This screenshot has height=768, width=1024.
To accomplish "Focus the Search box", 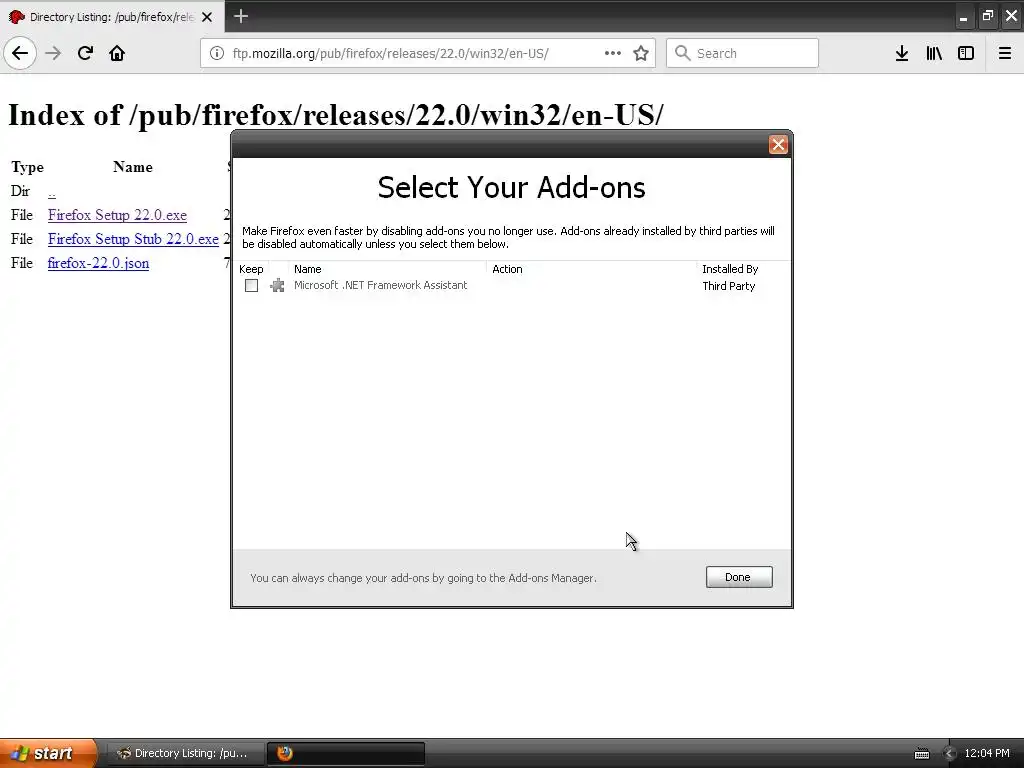I will click(742, 53).
